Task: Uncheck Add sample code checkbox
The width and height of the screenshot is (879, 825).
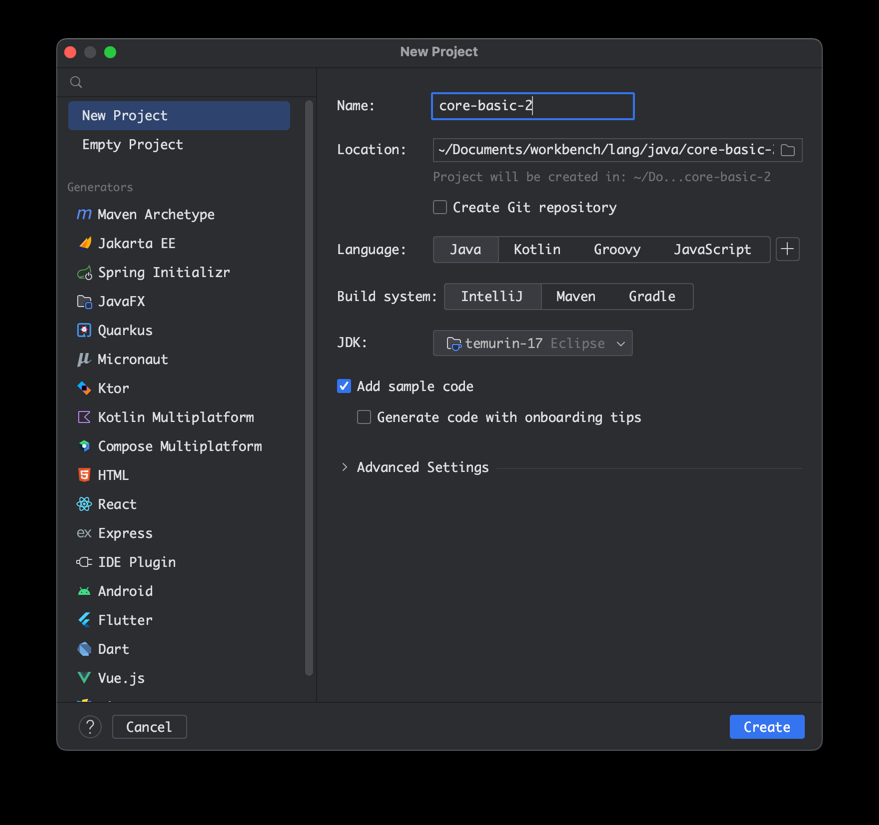Action: (344, 386)
